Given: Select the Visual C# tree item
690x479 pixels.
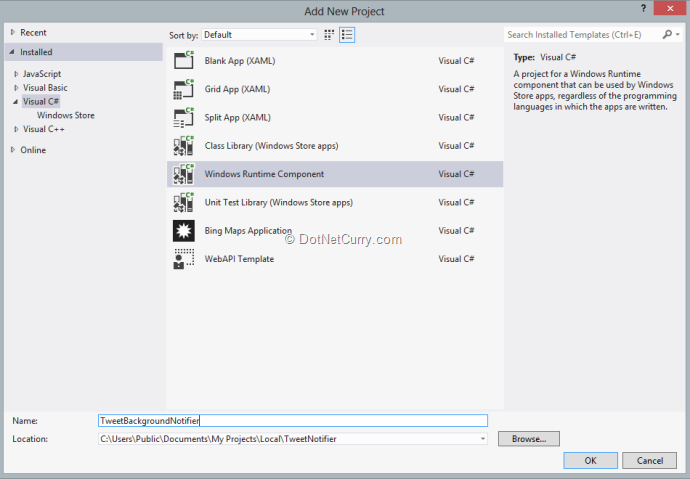Looking at the screenshot, I should coord(40,102).
